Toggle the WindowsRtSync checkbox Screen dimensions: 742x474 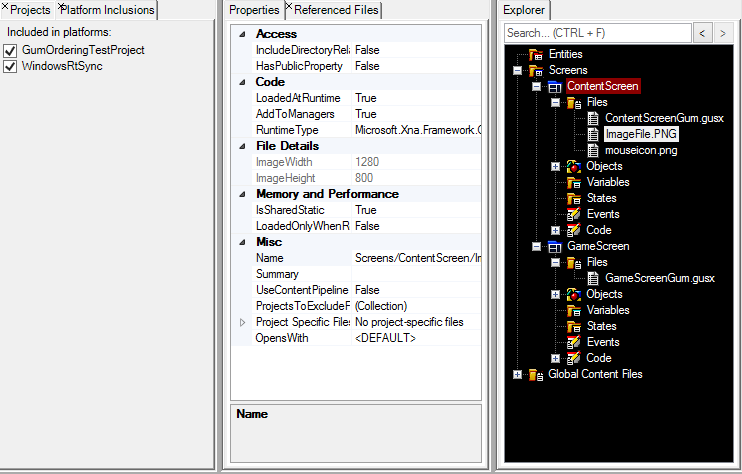tap(11, 66)
